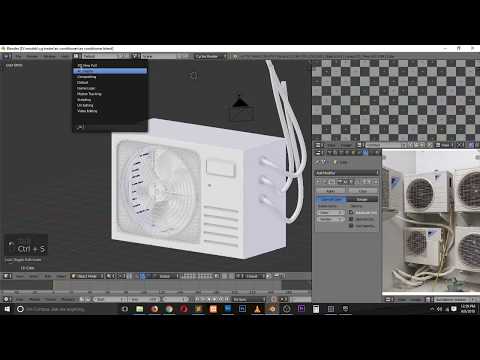This screenshot has width=480, height=360.
Task: Toggle the Optimal Display checkbox
Action: [351, 219]
